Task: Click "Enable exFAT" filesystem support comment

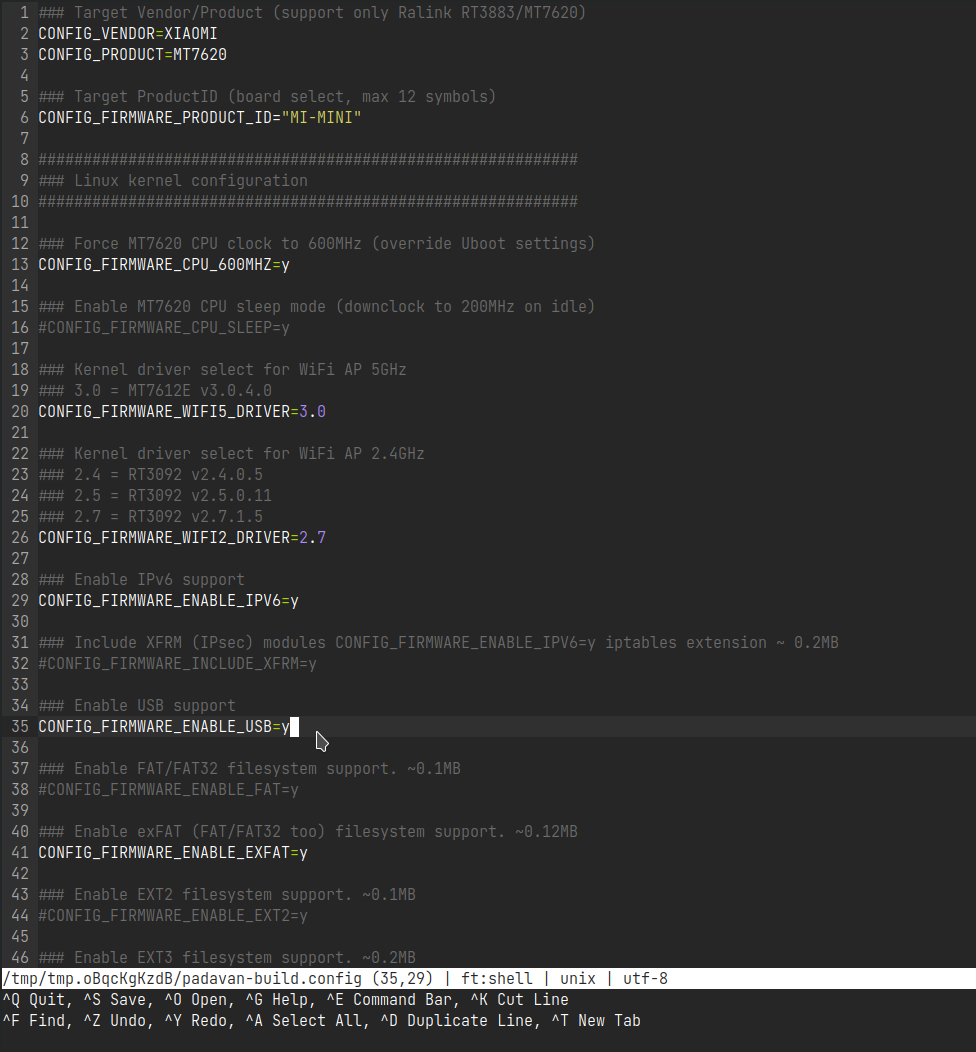Action: tap(307, 832)
